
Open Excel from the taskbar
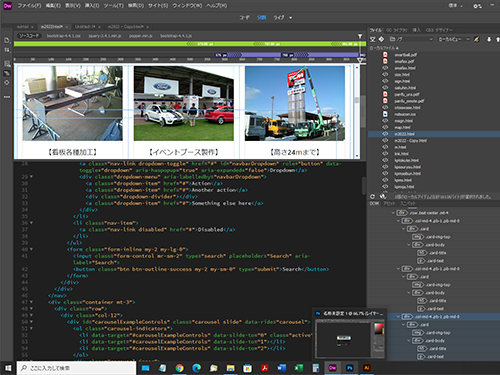point(298,368)
